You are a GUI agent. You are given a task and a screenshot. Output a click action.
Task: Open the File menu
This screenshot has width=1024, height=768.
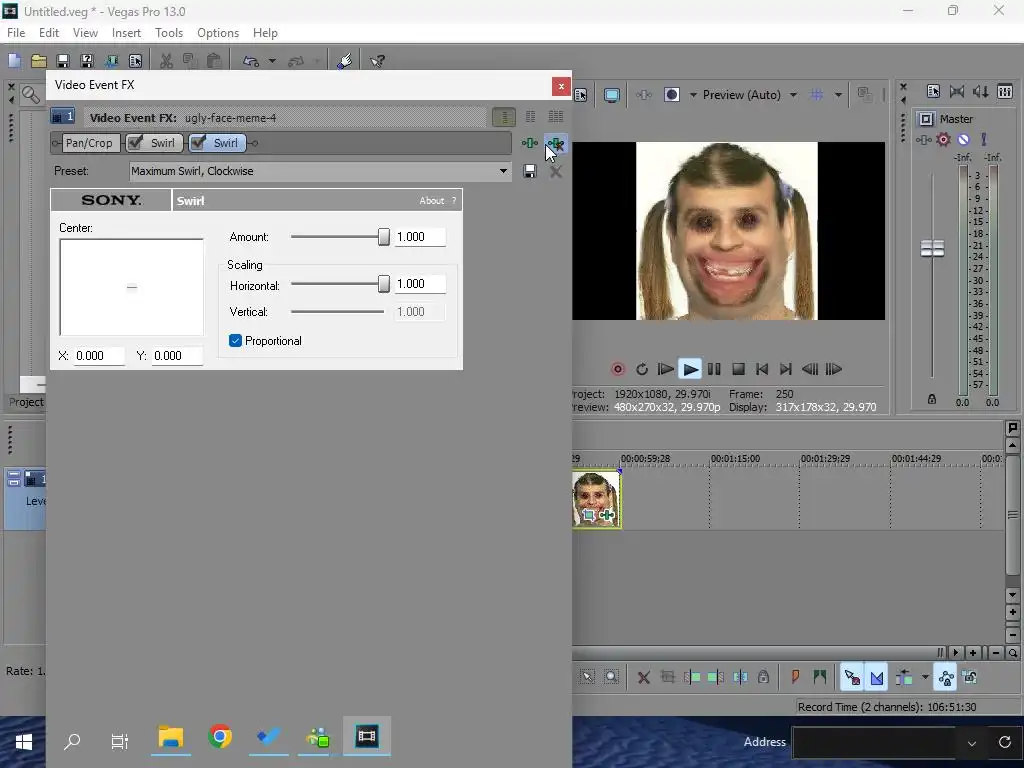coord(16,33)
